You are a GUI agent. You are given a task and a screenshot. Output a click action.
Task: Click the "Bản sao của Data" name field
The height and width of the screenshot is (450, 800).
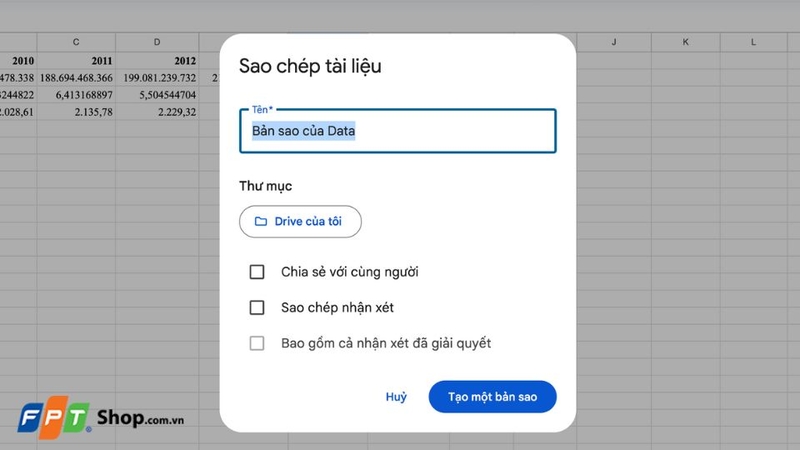pos(397,131)
